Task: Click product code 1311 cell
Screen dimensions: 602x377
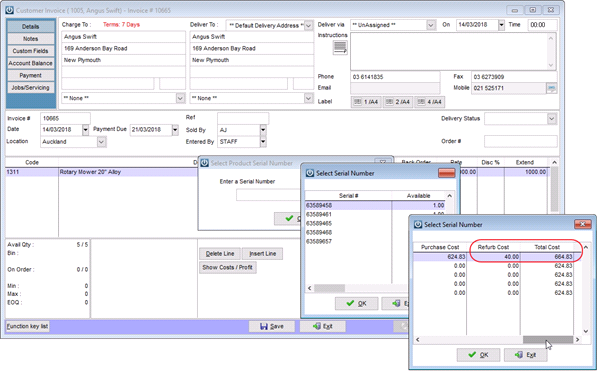Action: pos(32,172)
